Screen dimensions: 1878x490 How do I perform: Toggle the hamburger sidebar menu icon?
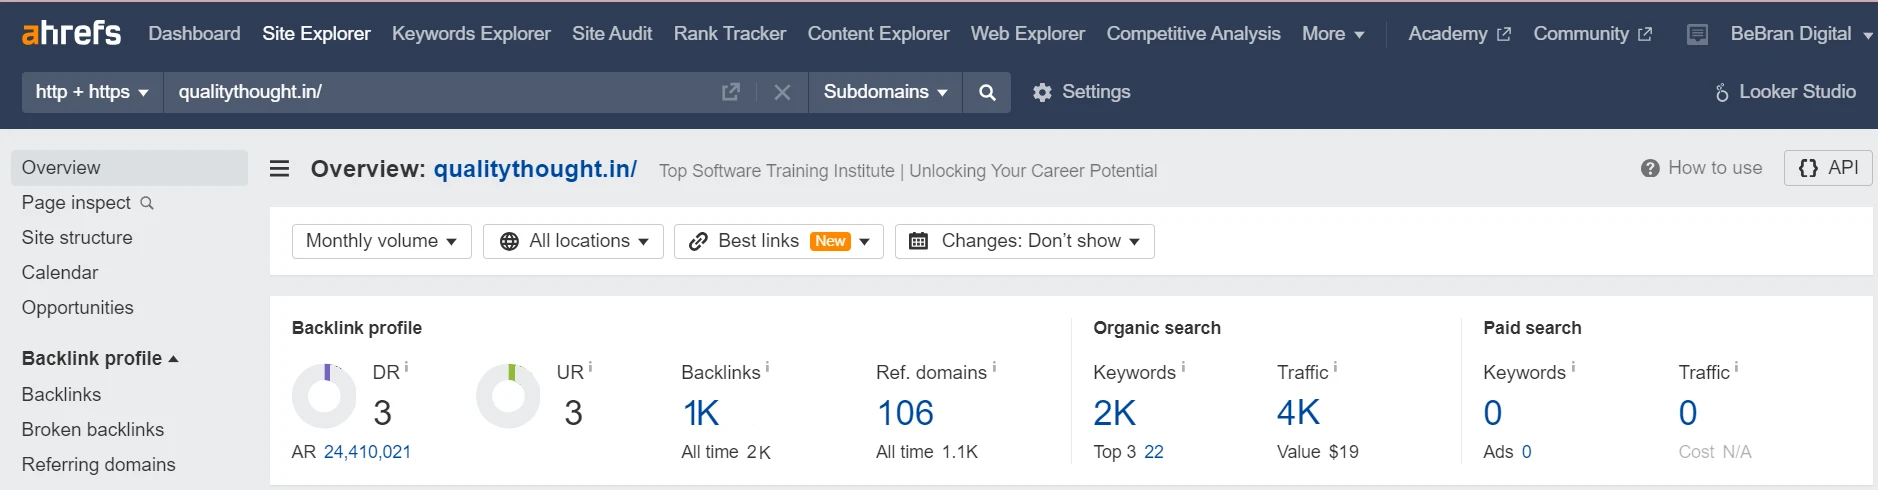pyautogui.click(x=280, y=169)
